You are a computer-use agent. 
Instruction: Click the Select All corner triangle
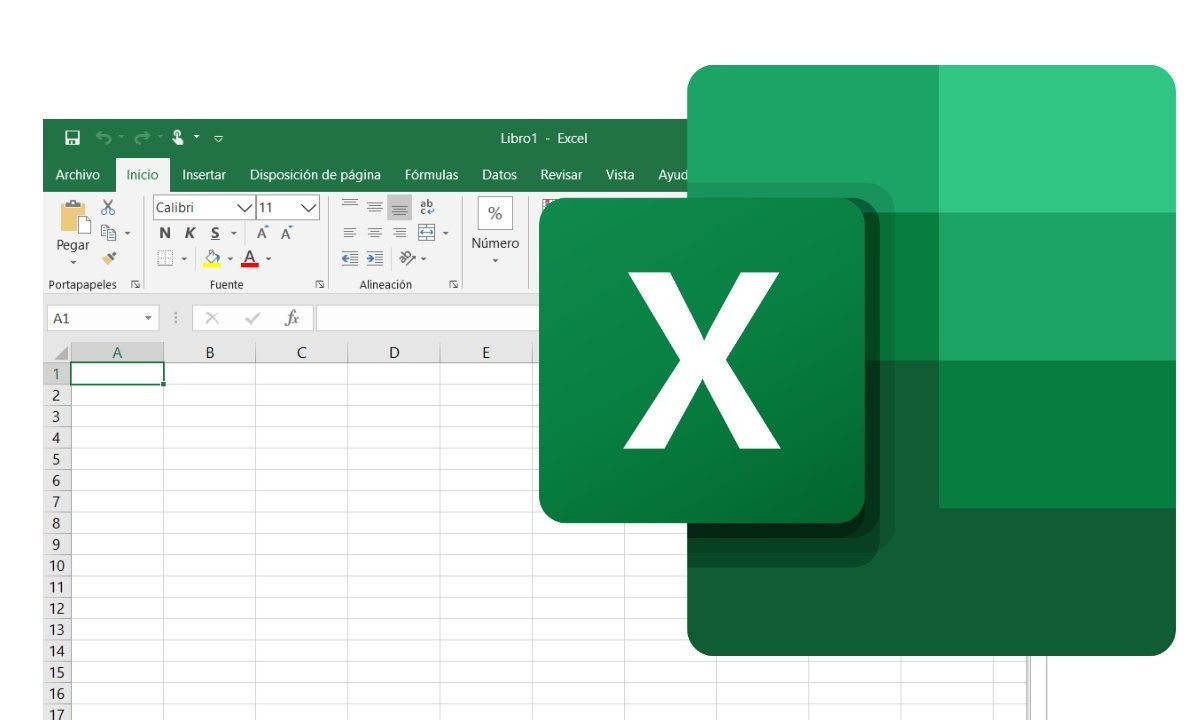coord(60,352)
